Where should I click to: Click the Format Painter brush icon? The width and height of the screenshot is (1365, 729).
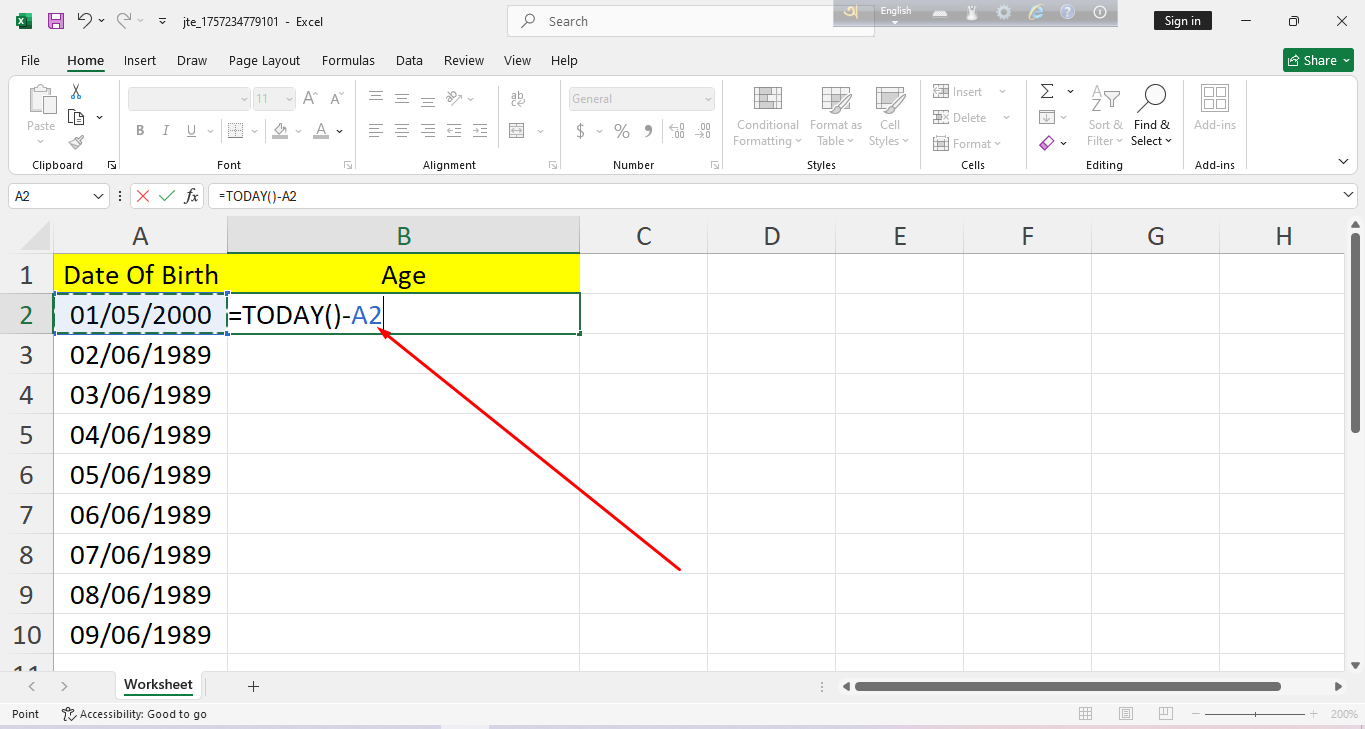tap(76, 142)
